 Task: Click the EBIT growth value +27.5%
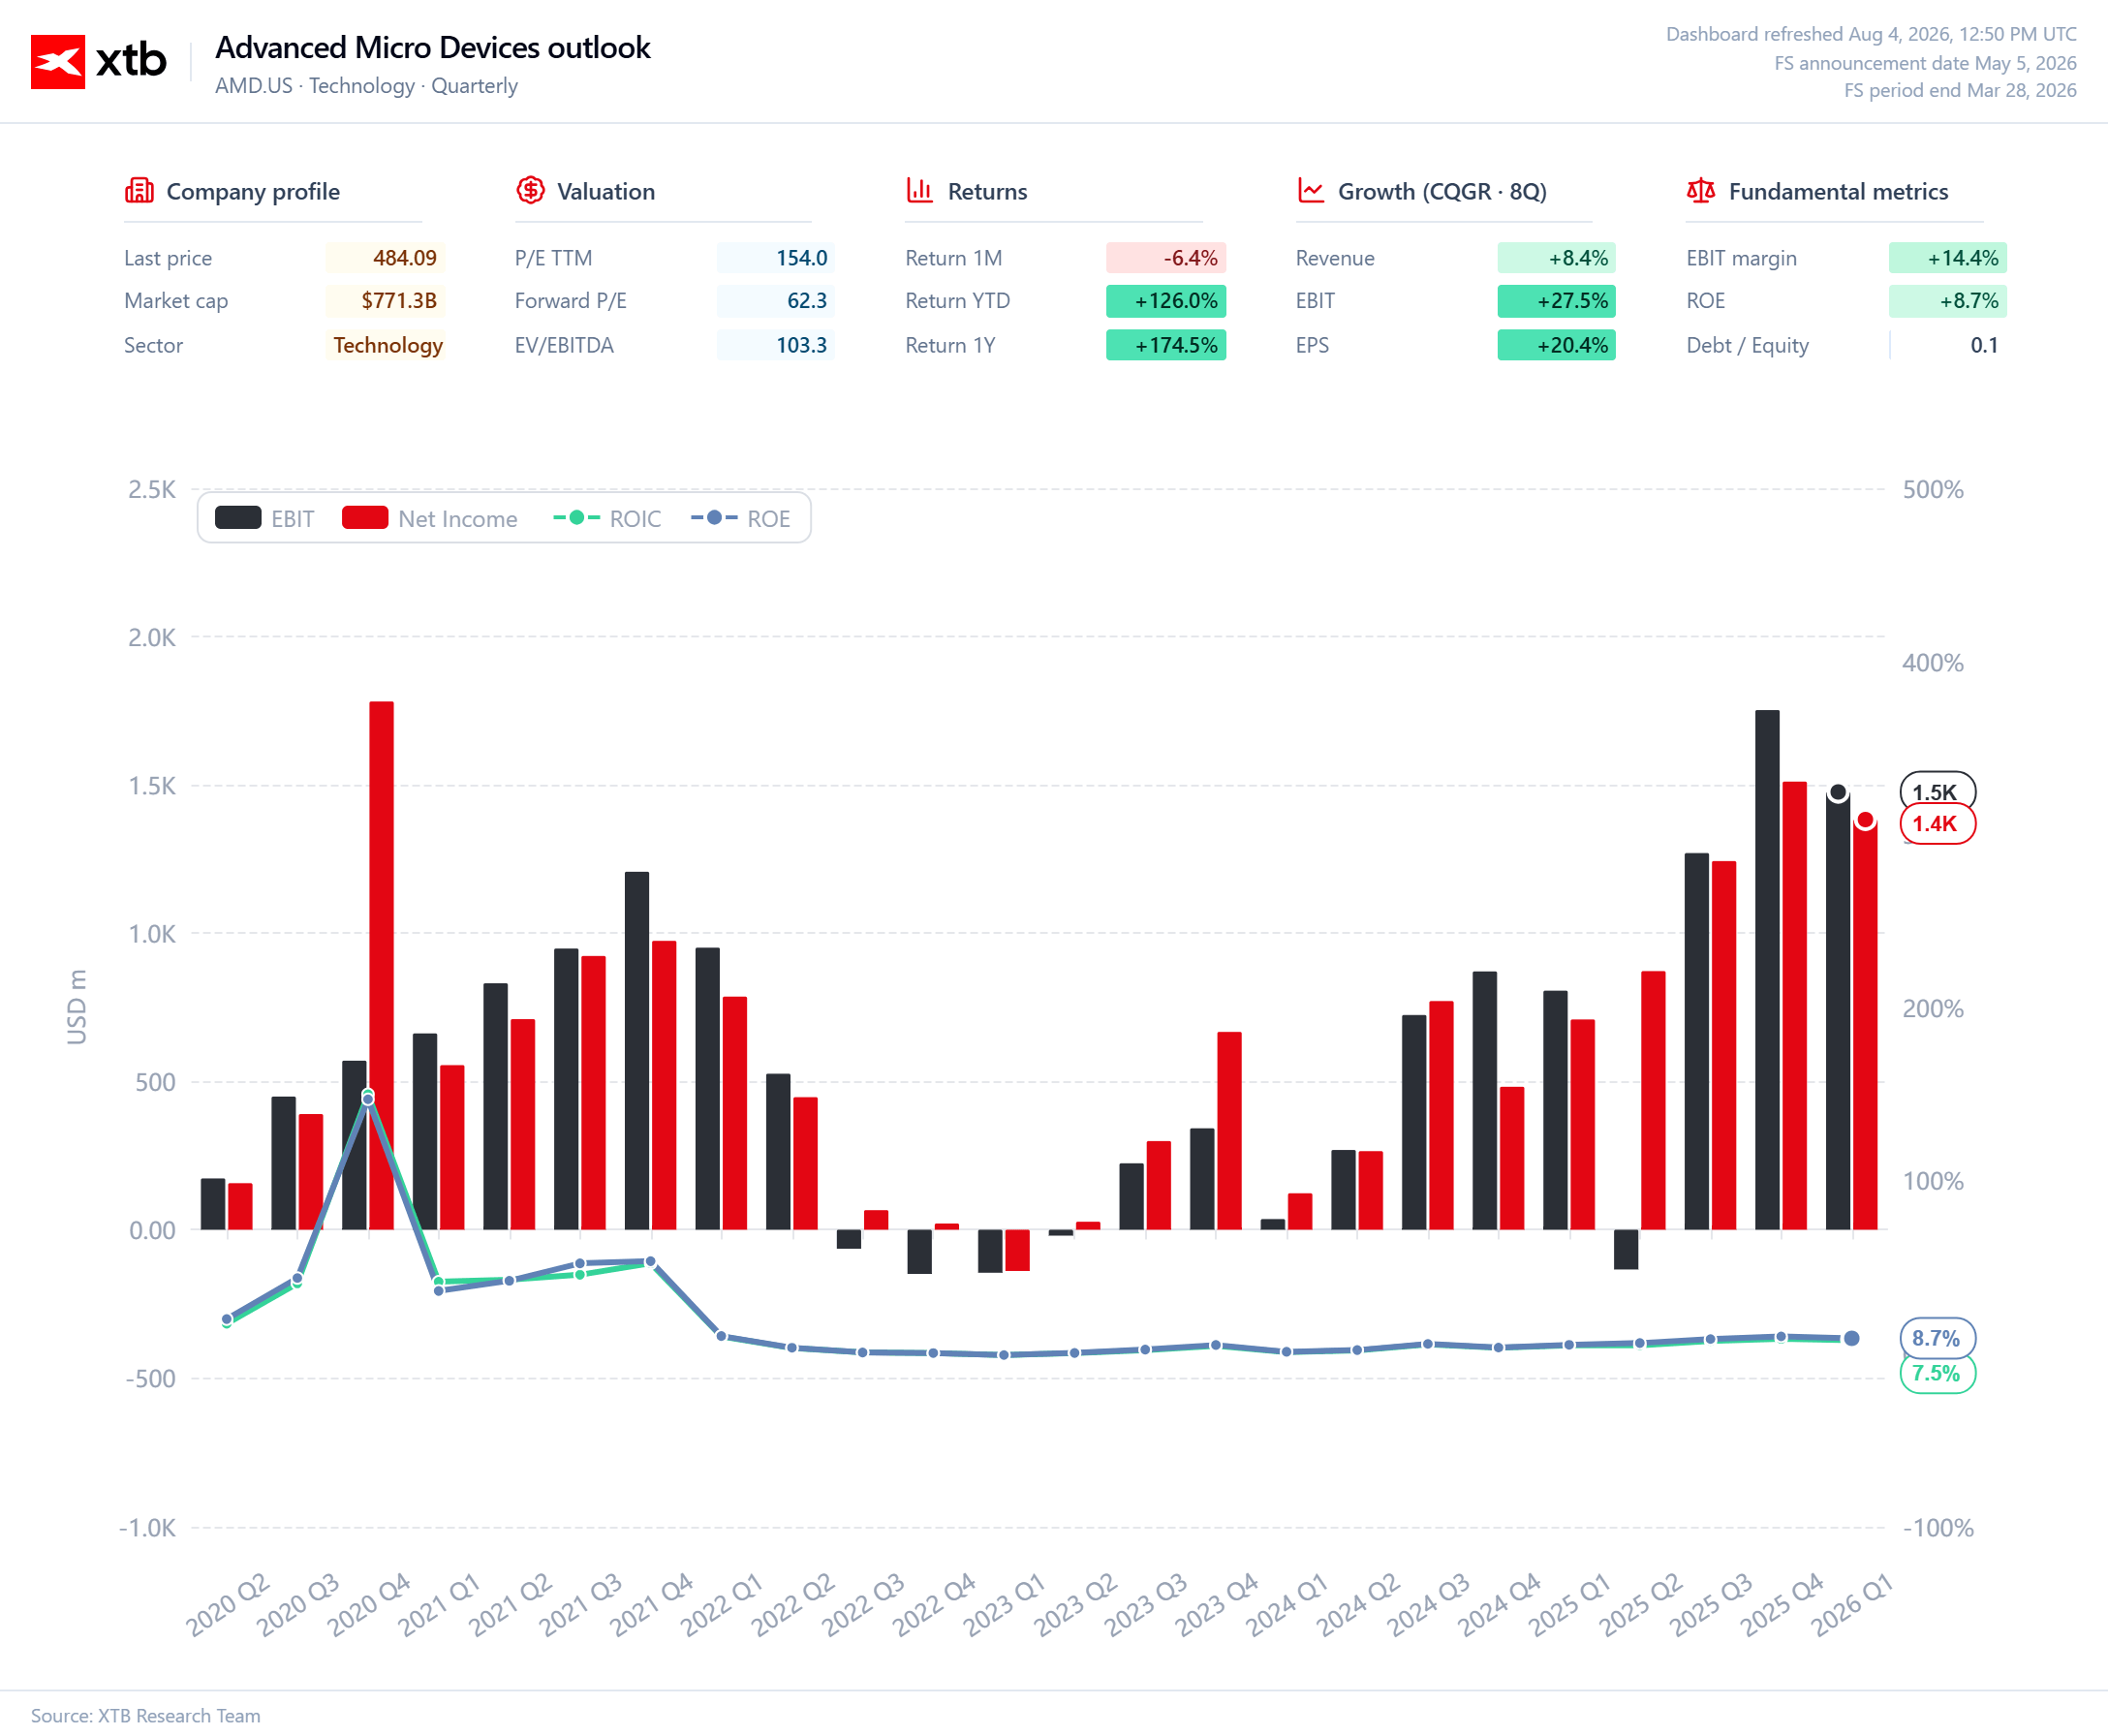[1556, 301]
